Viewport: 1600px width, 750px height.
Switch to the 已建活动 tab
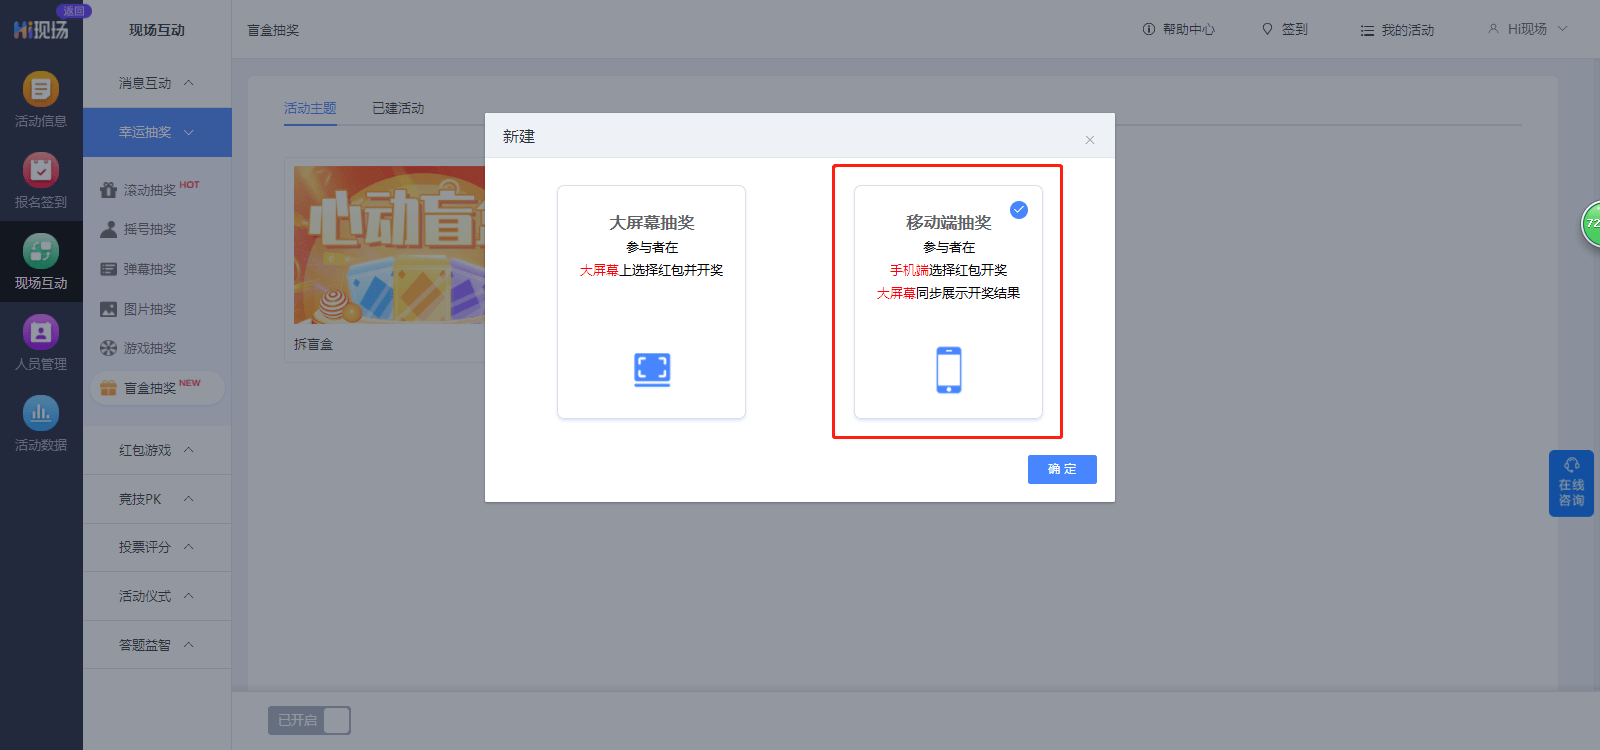pos(398,108)
